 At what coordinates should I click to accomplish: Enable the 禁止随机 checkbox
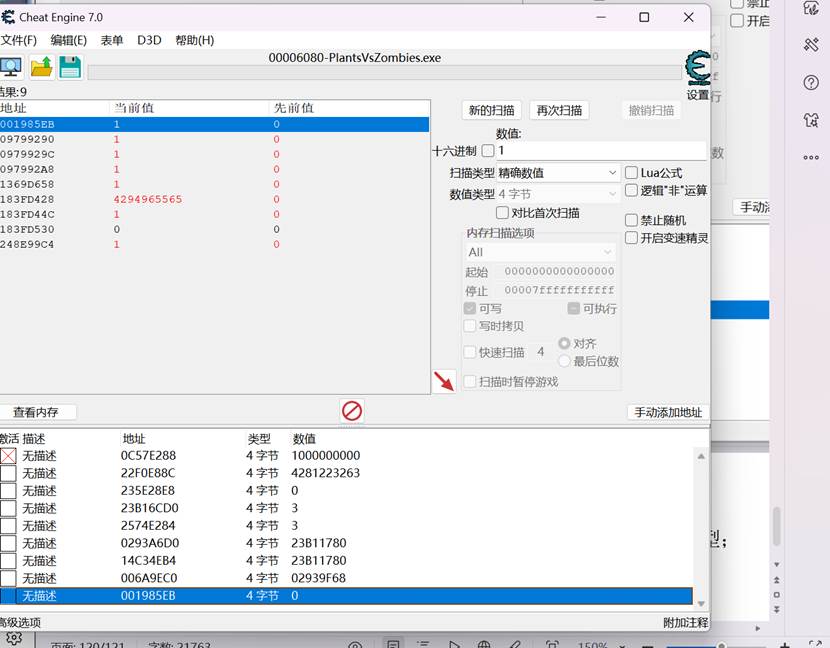(631, 220)
